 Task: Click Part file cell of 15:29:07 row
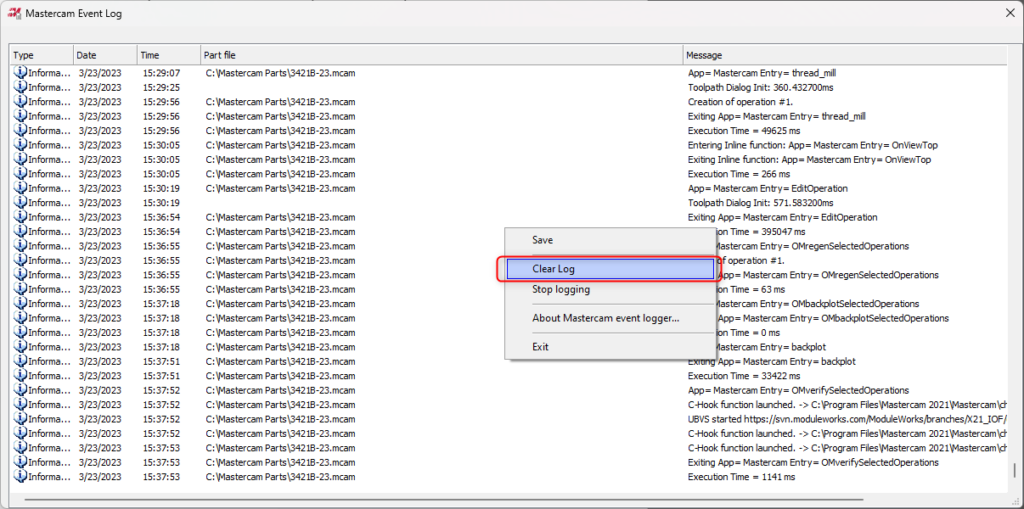tap(280, 73)
